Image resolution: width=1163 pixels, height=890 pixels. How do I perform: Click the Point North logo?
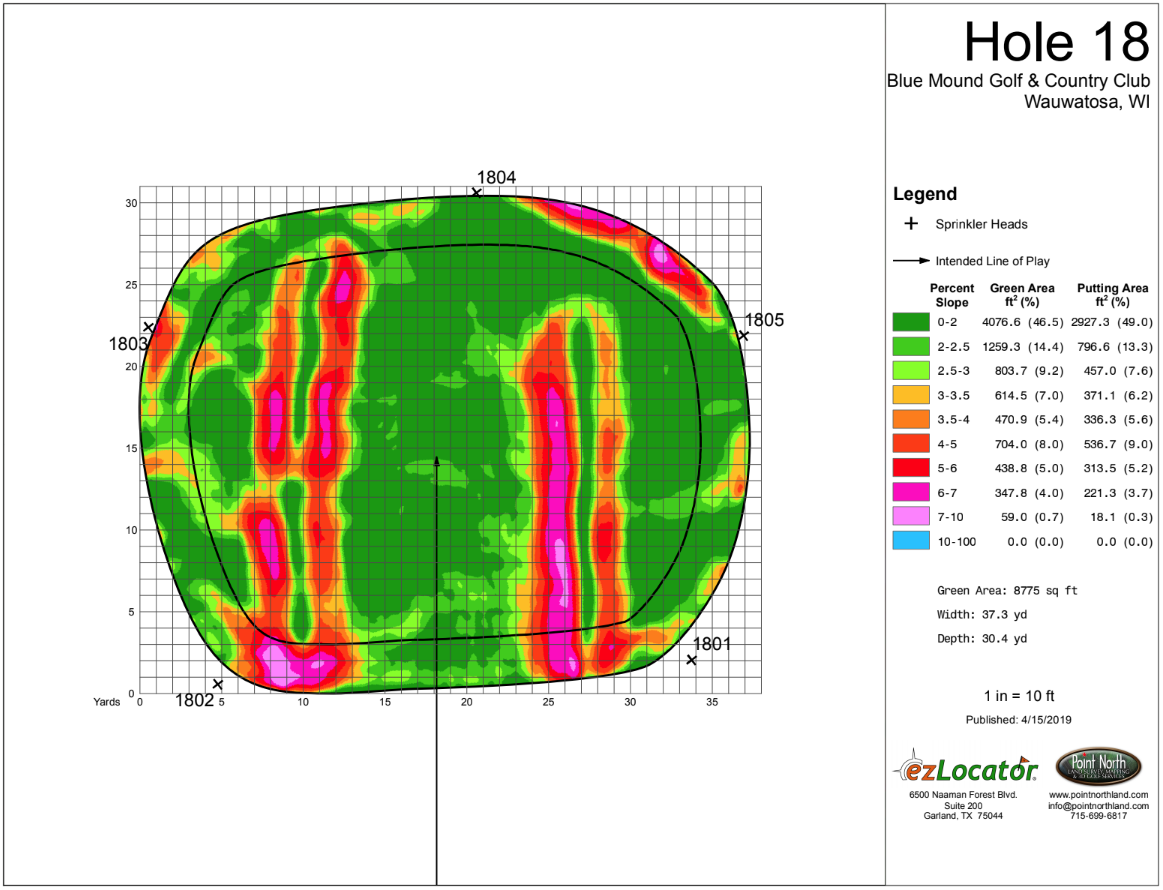pyautogui.click(x=1098, y=766)
